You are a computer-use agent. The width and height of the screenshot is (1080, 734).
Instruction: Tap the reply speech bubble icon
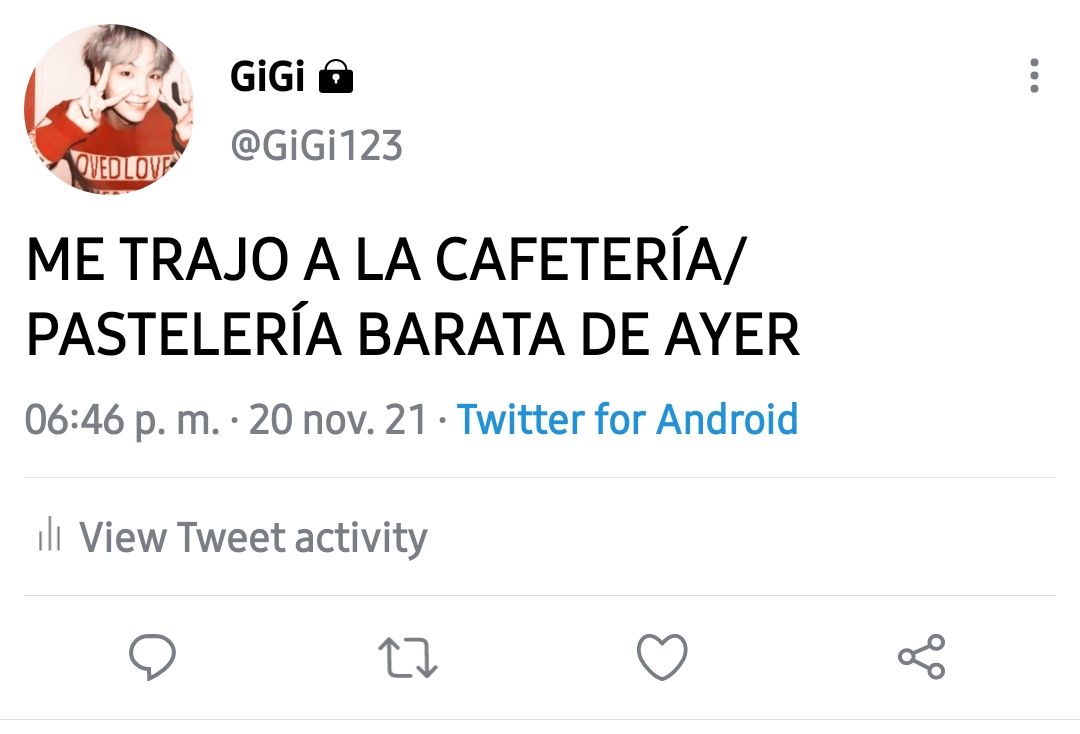pyautogui.click(x=152, y=656)
